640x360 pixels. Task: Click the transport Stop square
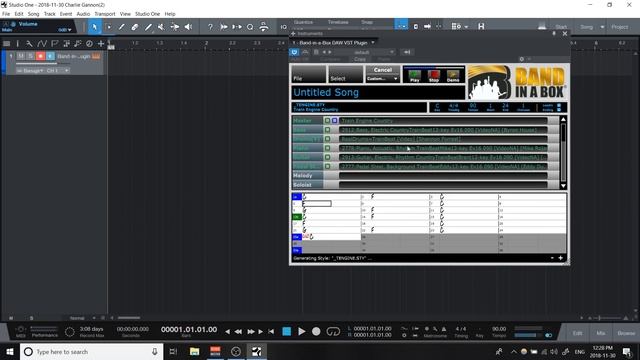pos(287,331)
